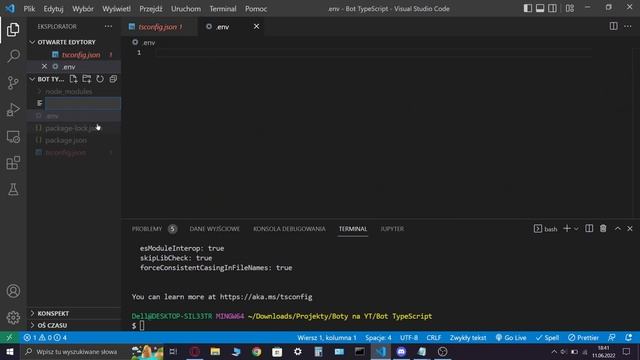Collapse all folders in explorer
The height and width of the screenshot is (360, 640).
[x=113, y=79]
